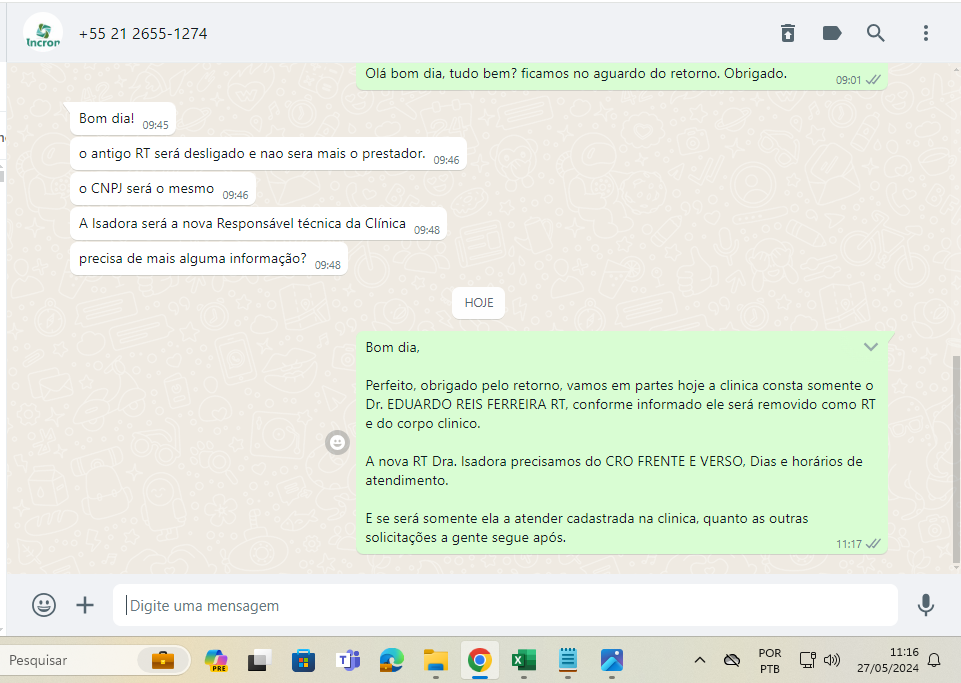Open the label tag icon
This screenshot has width=961, height=683.
(832, 33)
